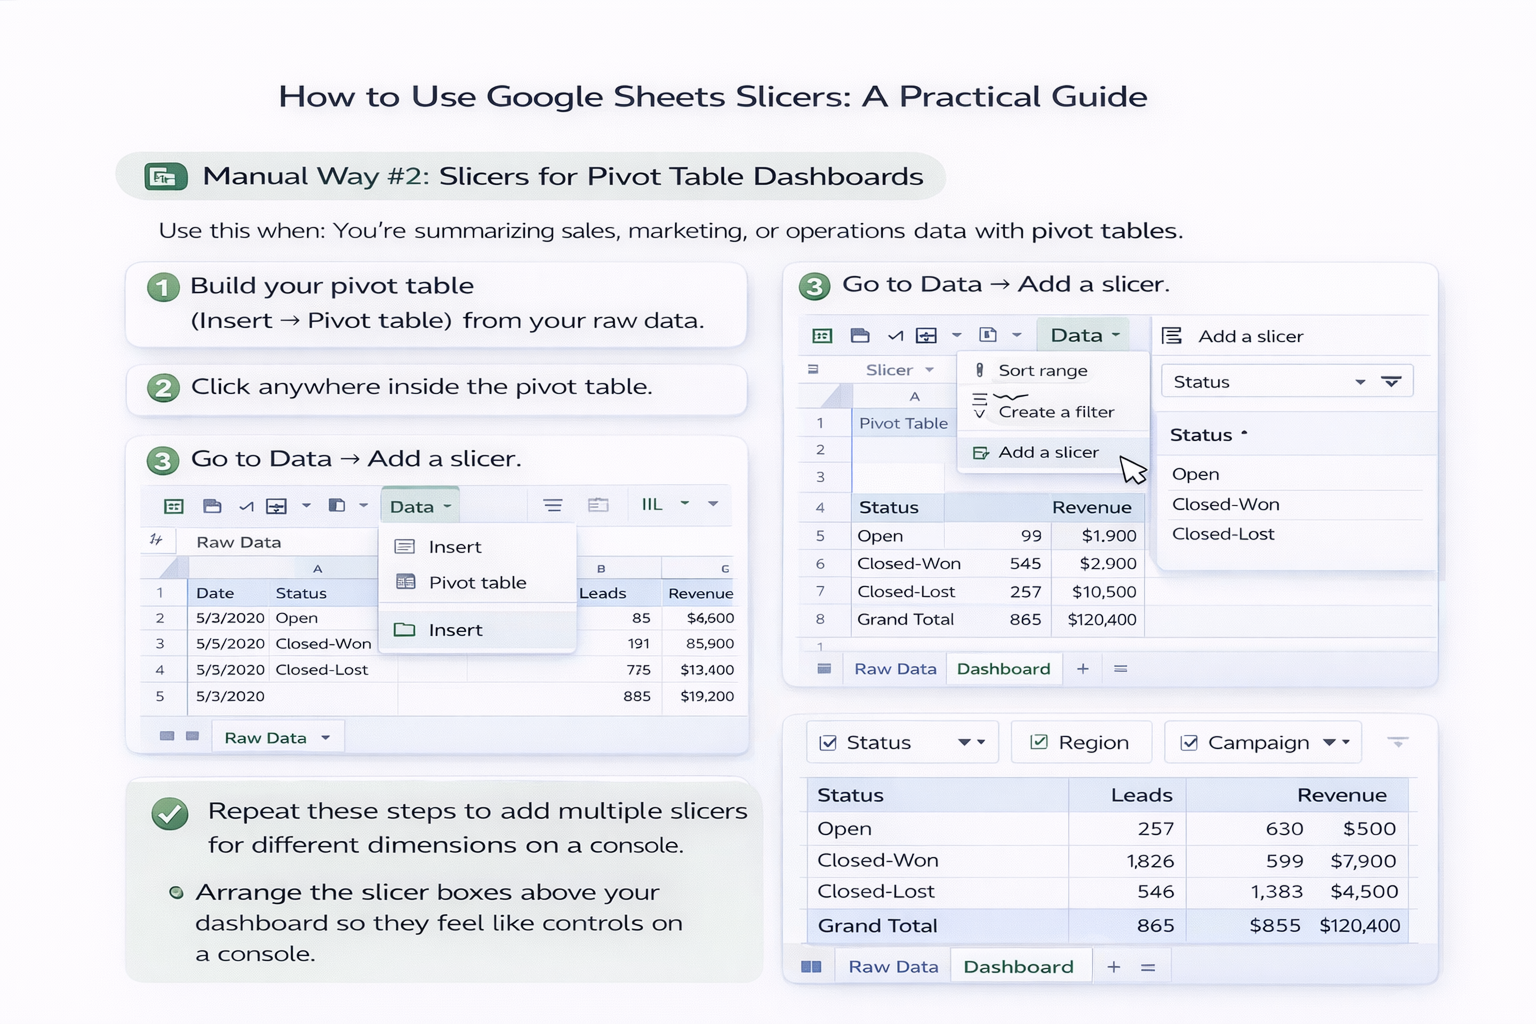The width and height of the screenshot is (1536, 1024).
Task: Choose the Insert entry with the folder icon
Action: 477,629
